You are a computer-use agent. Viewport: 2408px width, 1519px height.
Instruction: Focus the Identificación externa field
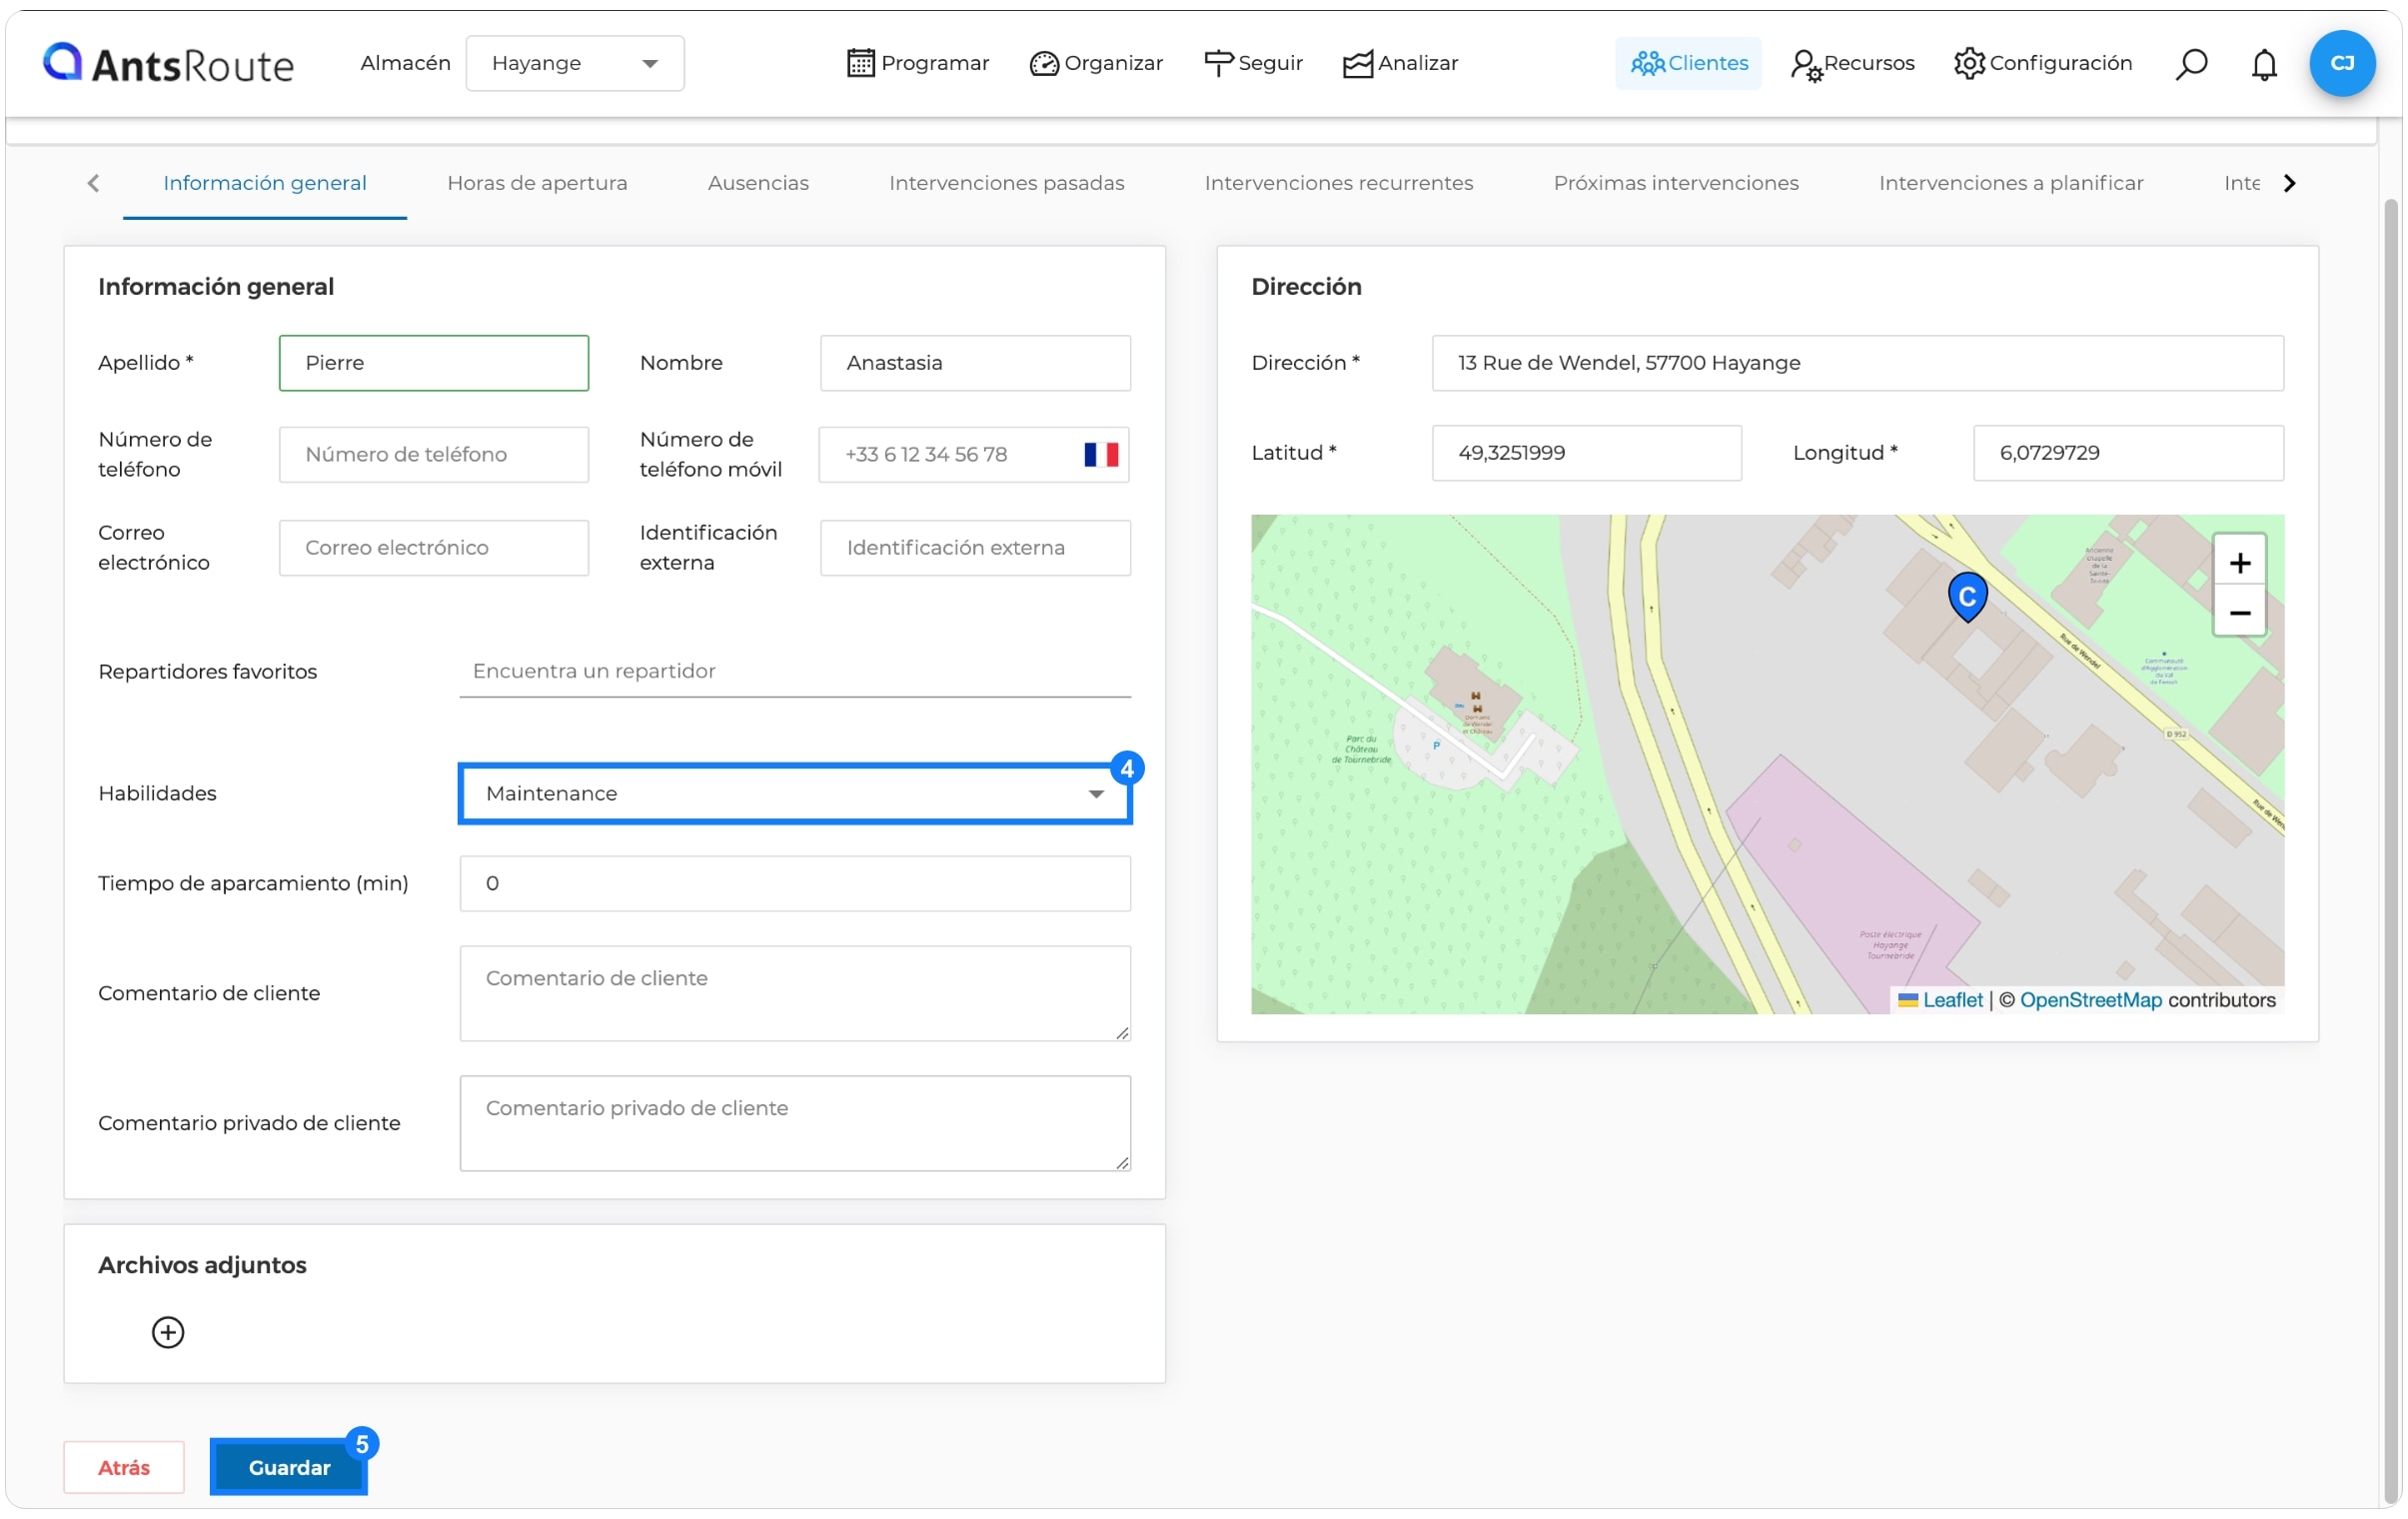(975, 548)
